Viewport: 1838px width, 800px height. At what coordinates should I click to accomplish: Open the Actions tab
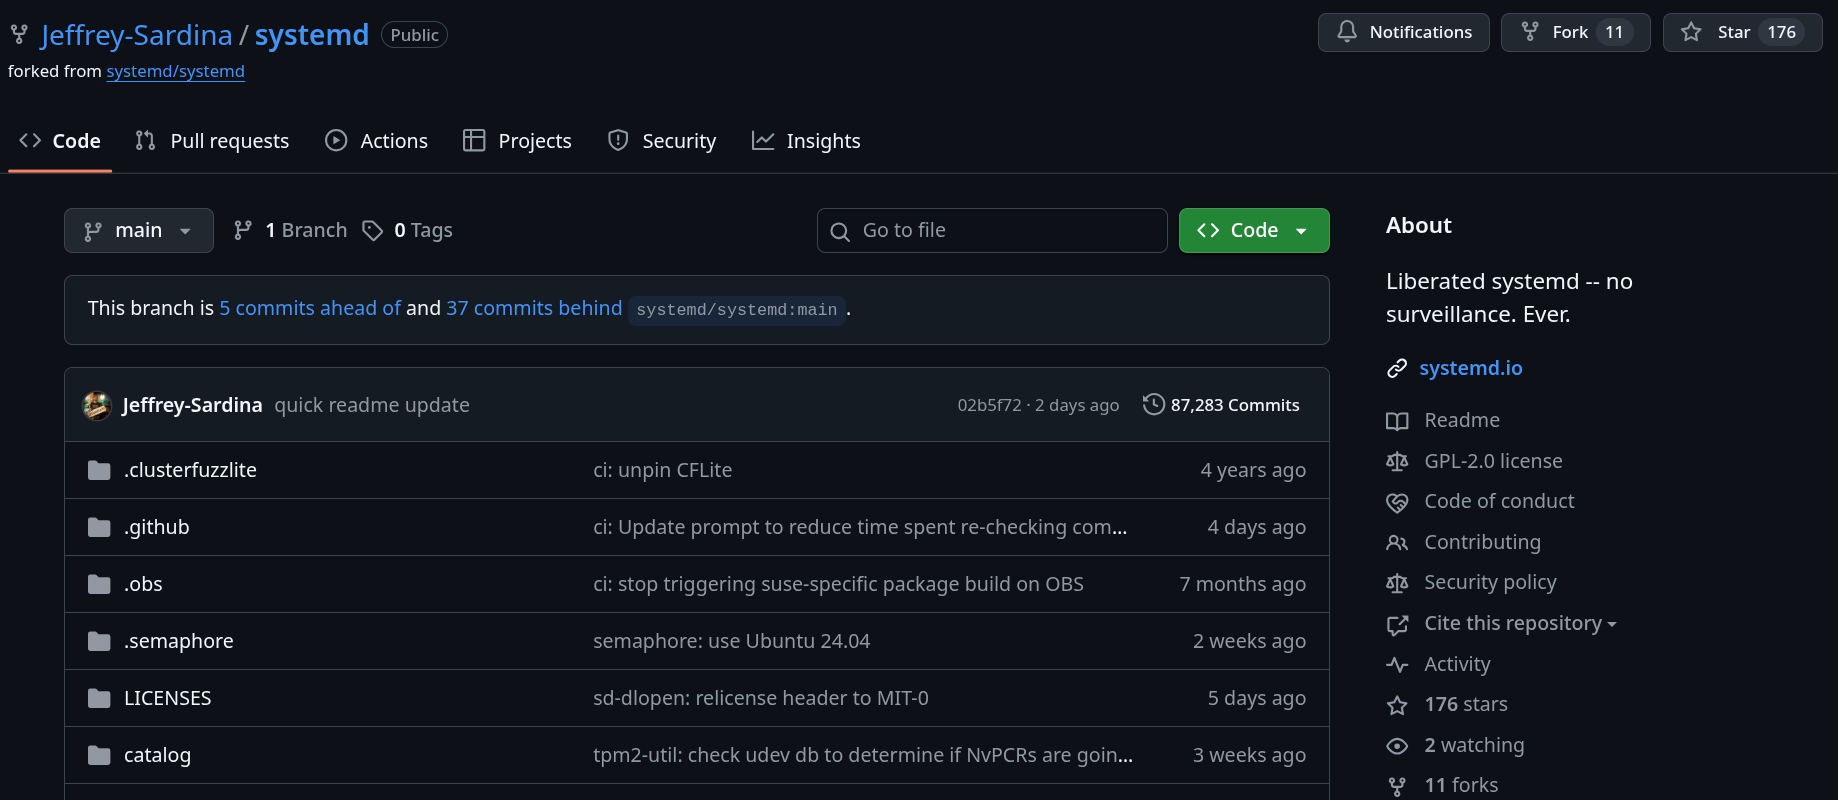pos(377,141)
